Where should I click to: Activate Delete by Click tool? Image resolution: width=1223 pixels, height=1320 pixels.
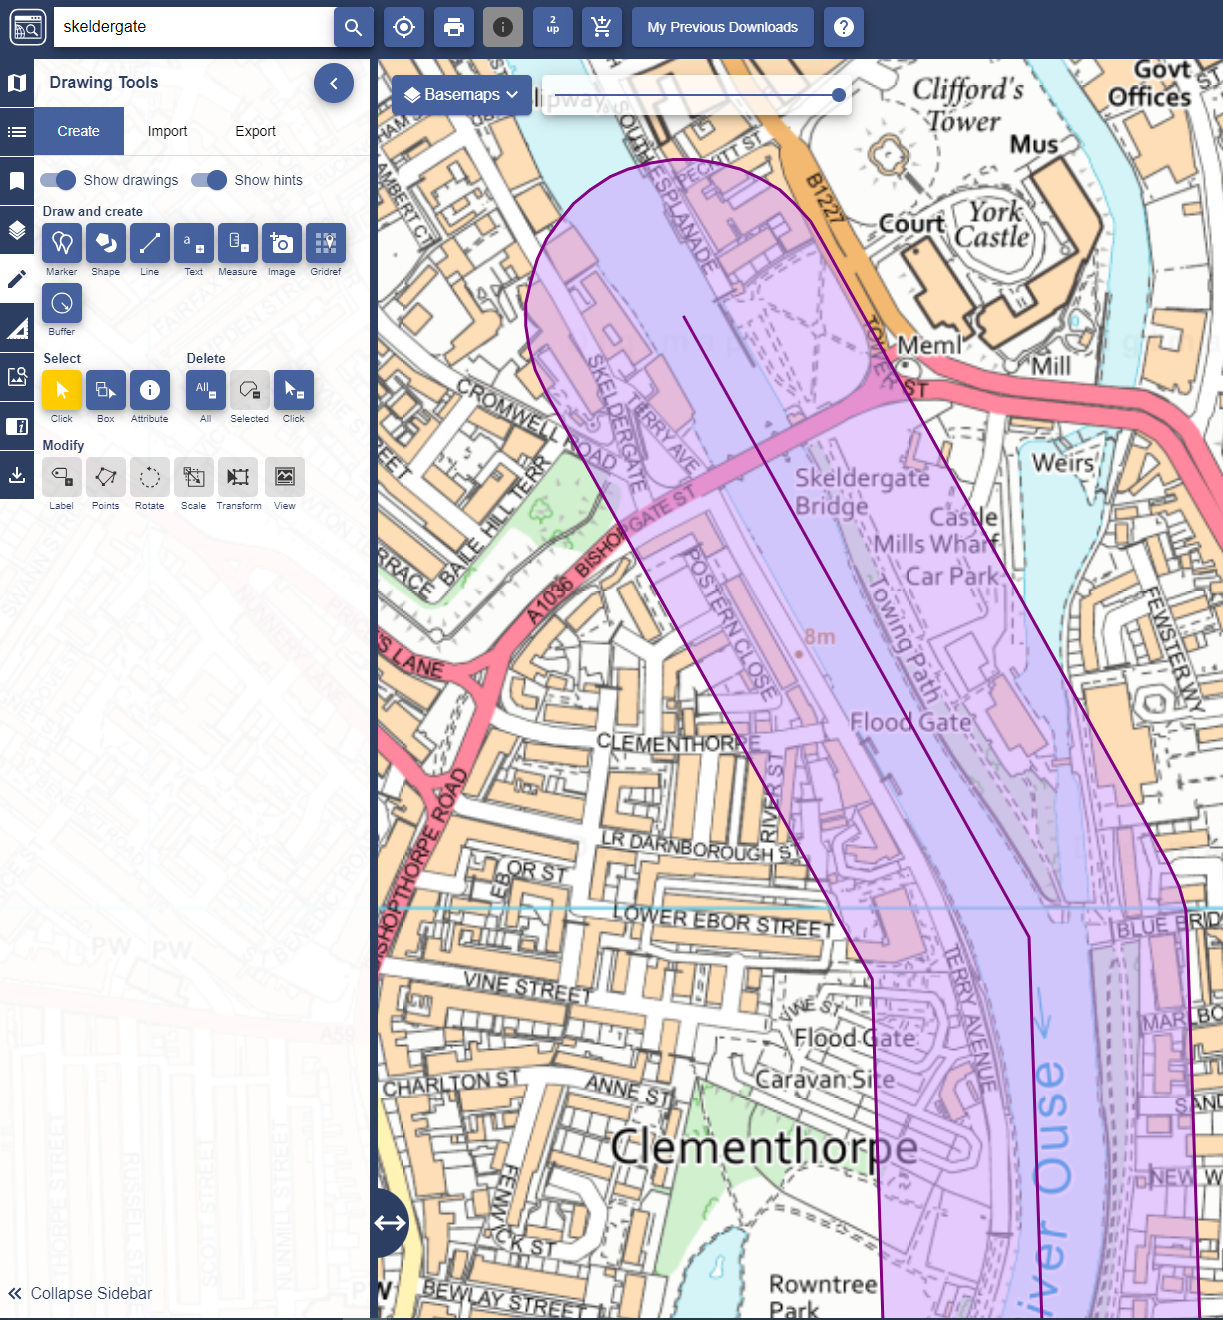coord(294,390)
